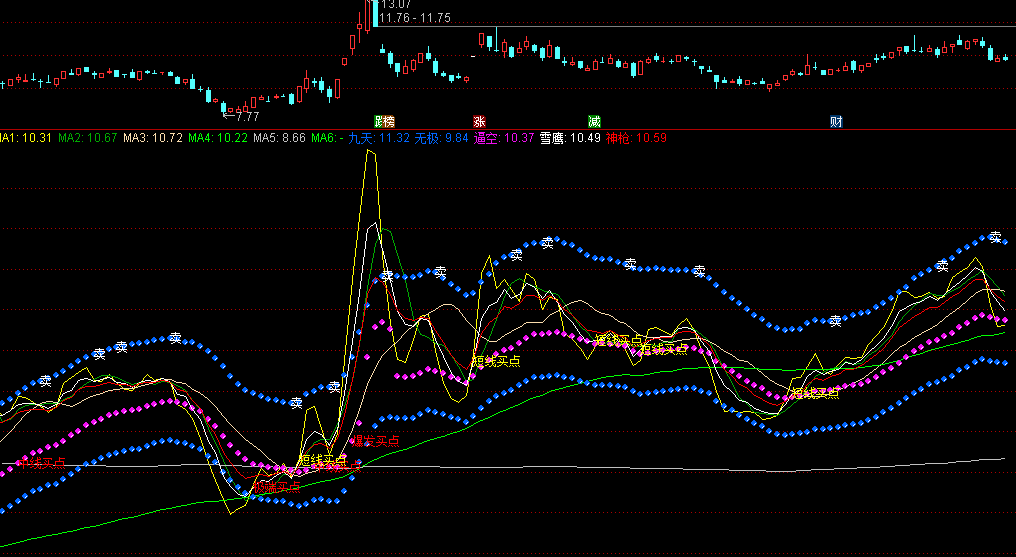Click the red 中线买点 label at left
The width and height of the screenshot is (1016, 557).
[40, 463]
